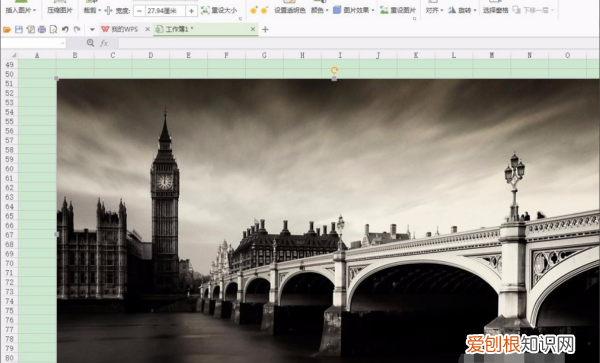Add a new document tab
Image resolution: width=600 pixels, height=363 pixels.
[x=265, y=29]
